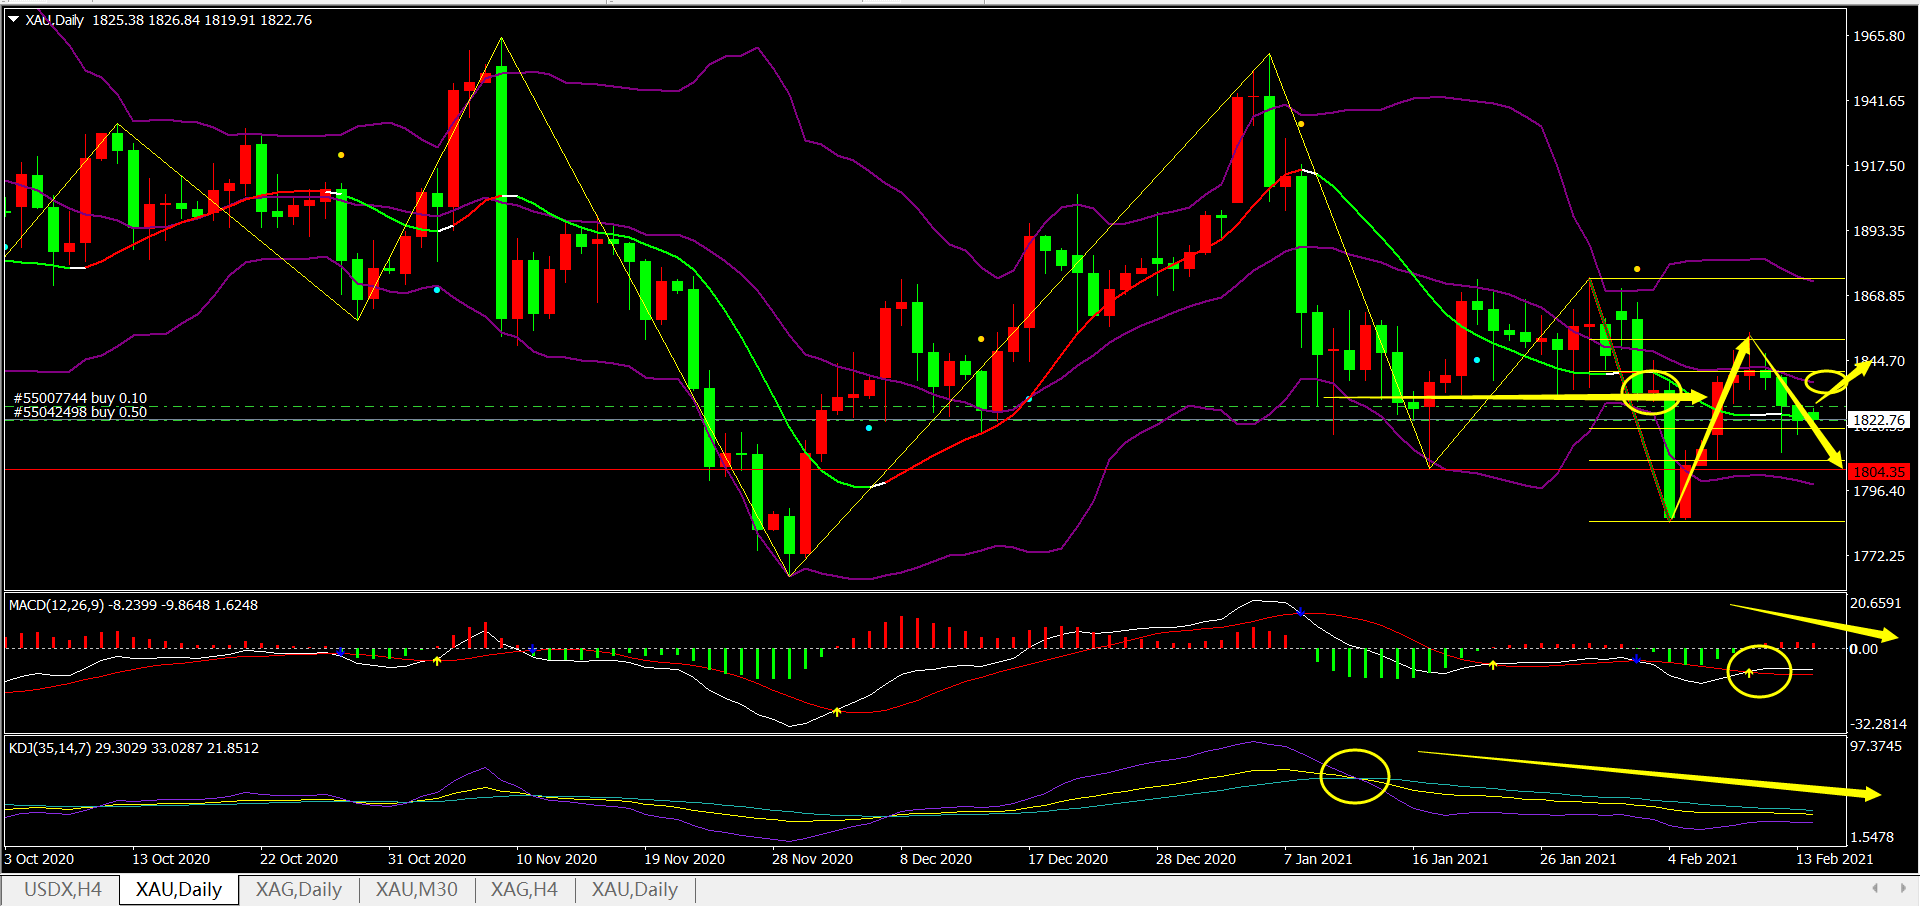Open the XAG,H4 chart tab
1920x907 pixels.
tap(524, 890)
